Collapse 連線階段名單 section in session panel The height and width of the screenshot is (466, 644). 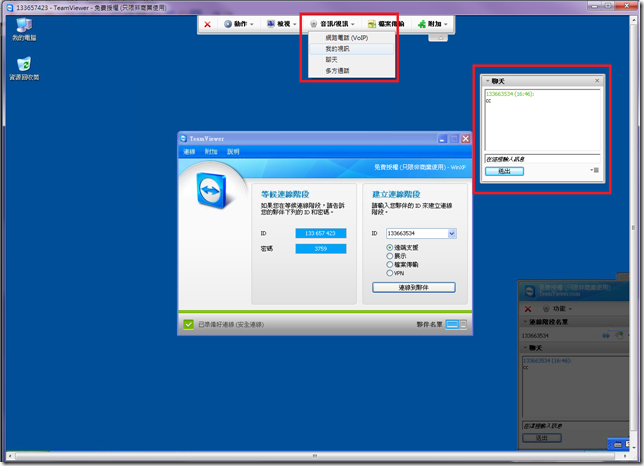point(525,322)
